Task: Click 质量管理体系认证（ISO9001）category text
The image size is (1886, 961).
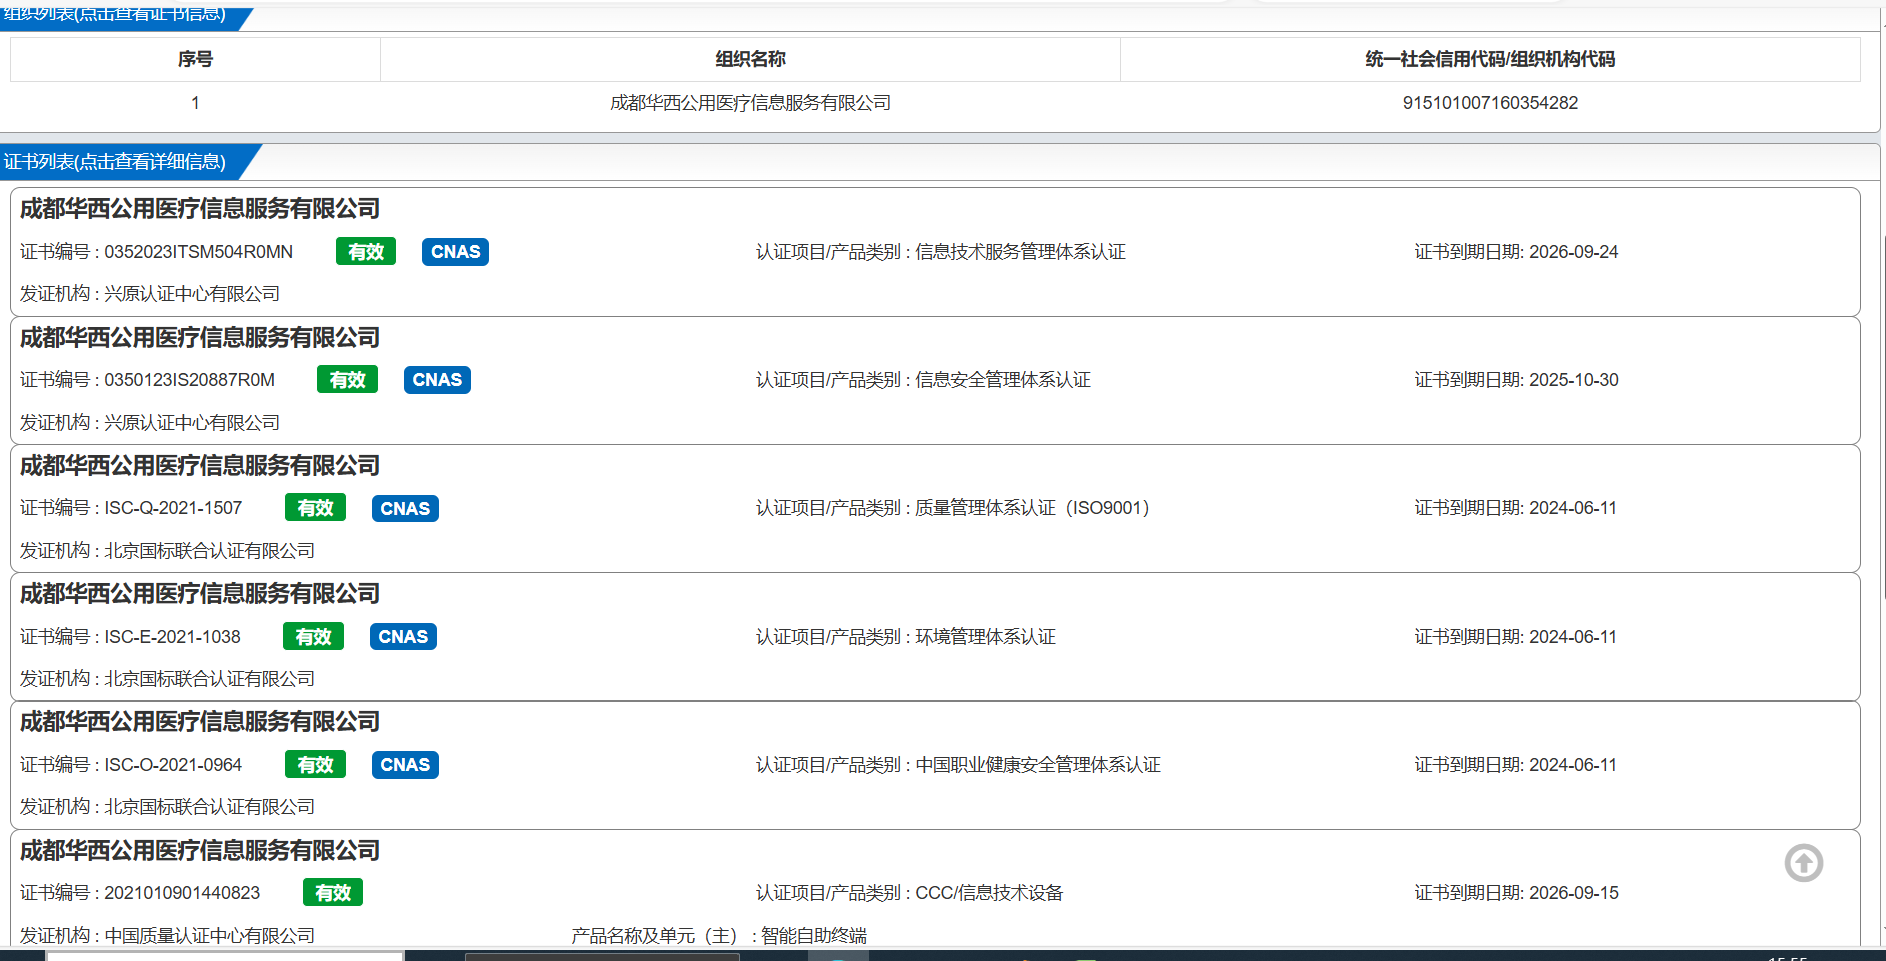Action: [1033, 508]
